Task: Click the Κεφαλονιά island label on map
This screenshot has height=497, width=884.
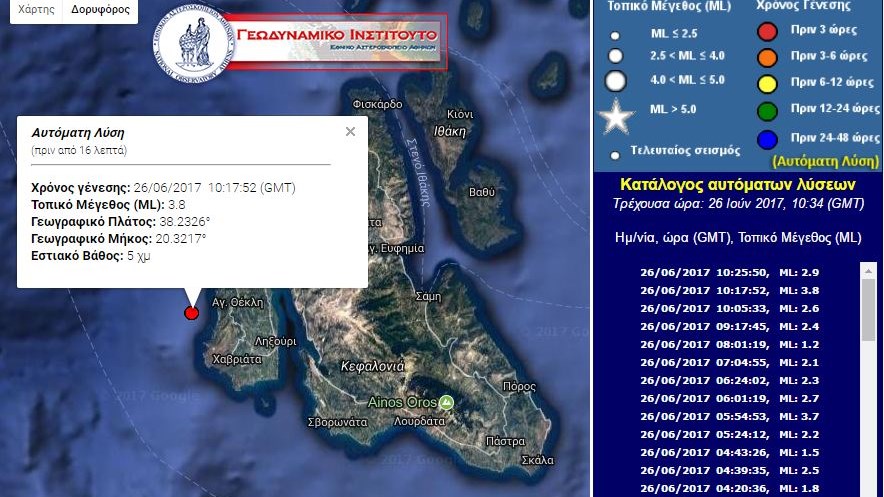Action: click(372, 367)
